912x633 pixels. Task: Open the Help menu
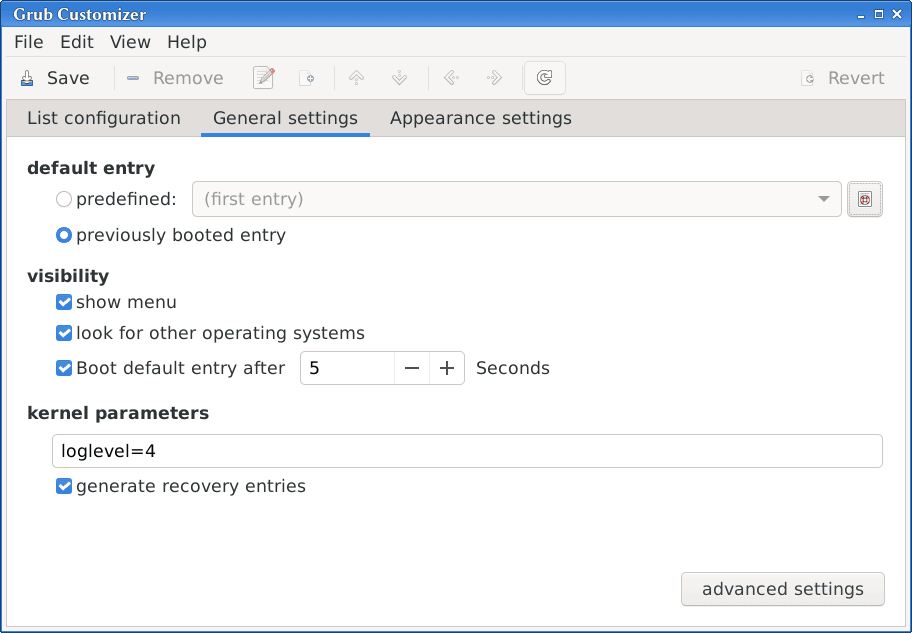(187, 42)
